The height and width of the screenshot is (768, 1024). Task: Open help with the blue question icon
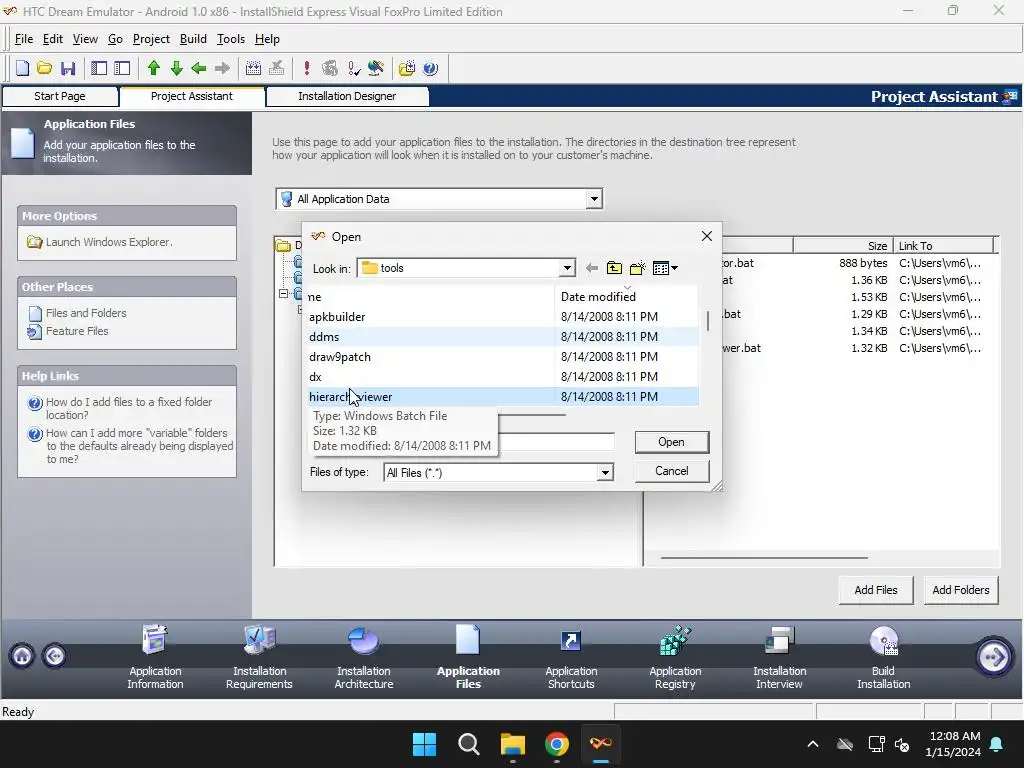coord(430,68)
